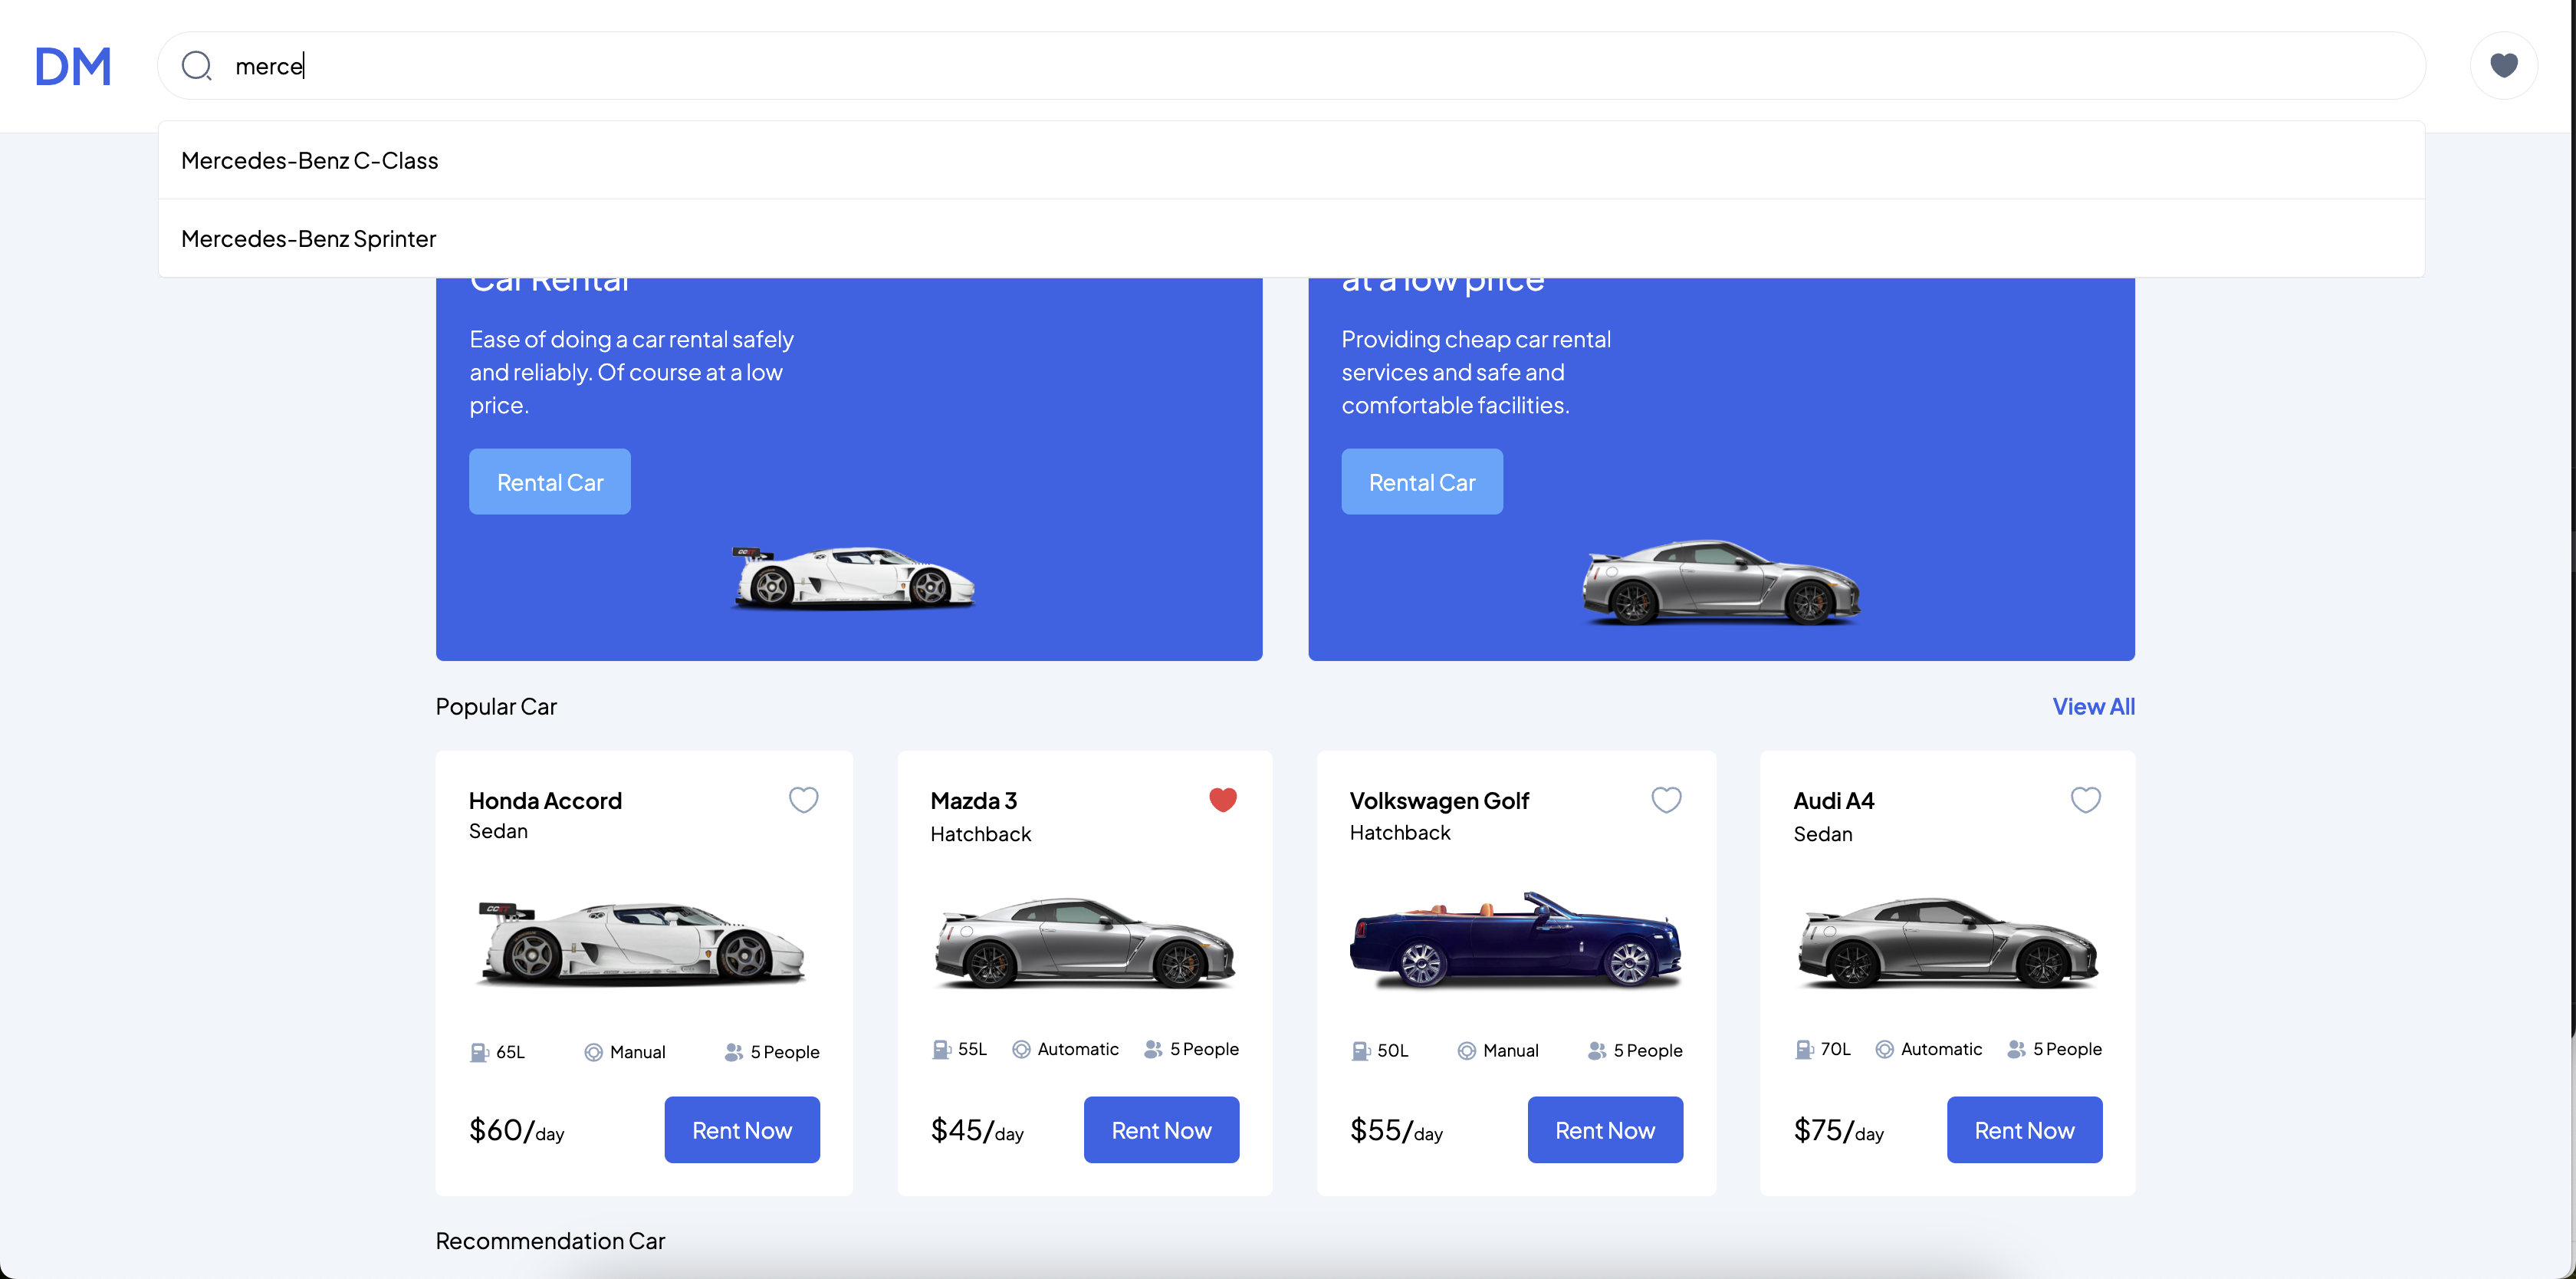Go home via the DM logo
The height and width of the screenshot is (1279, 2576).
(x=73, y=67)
